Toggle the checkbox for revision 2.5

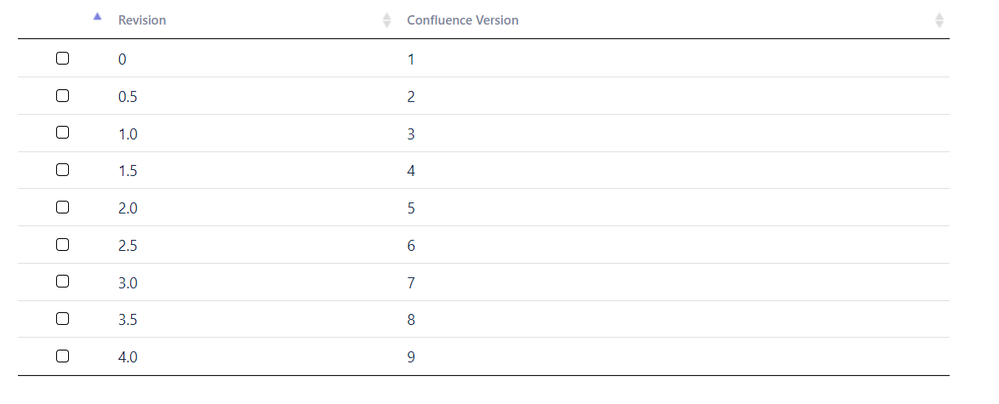coord(62,244)
